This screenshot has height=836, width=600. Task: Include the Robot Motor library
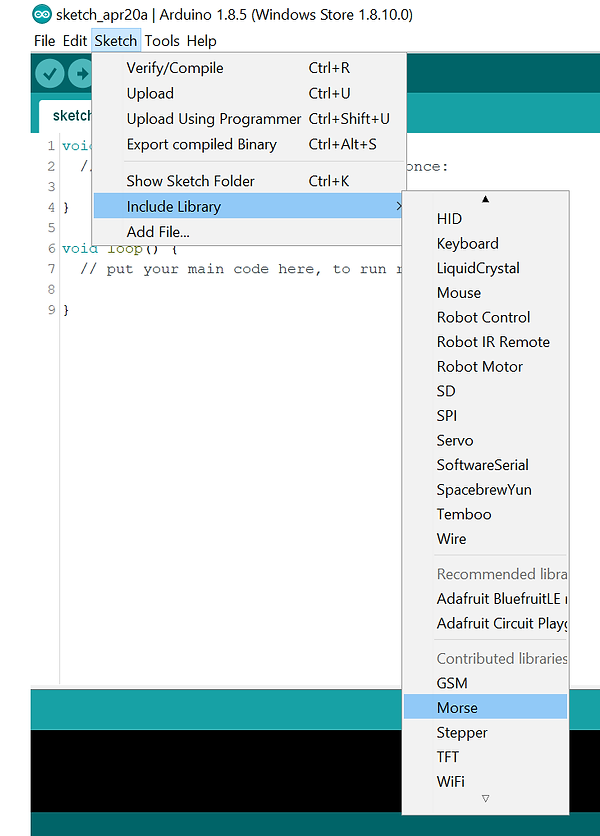click(485, 366)
